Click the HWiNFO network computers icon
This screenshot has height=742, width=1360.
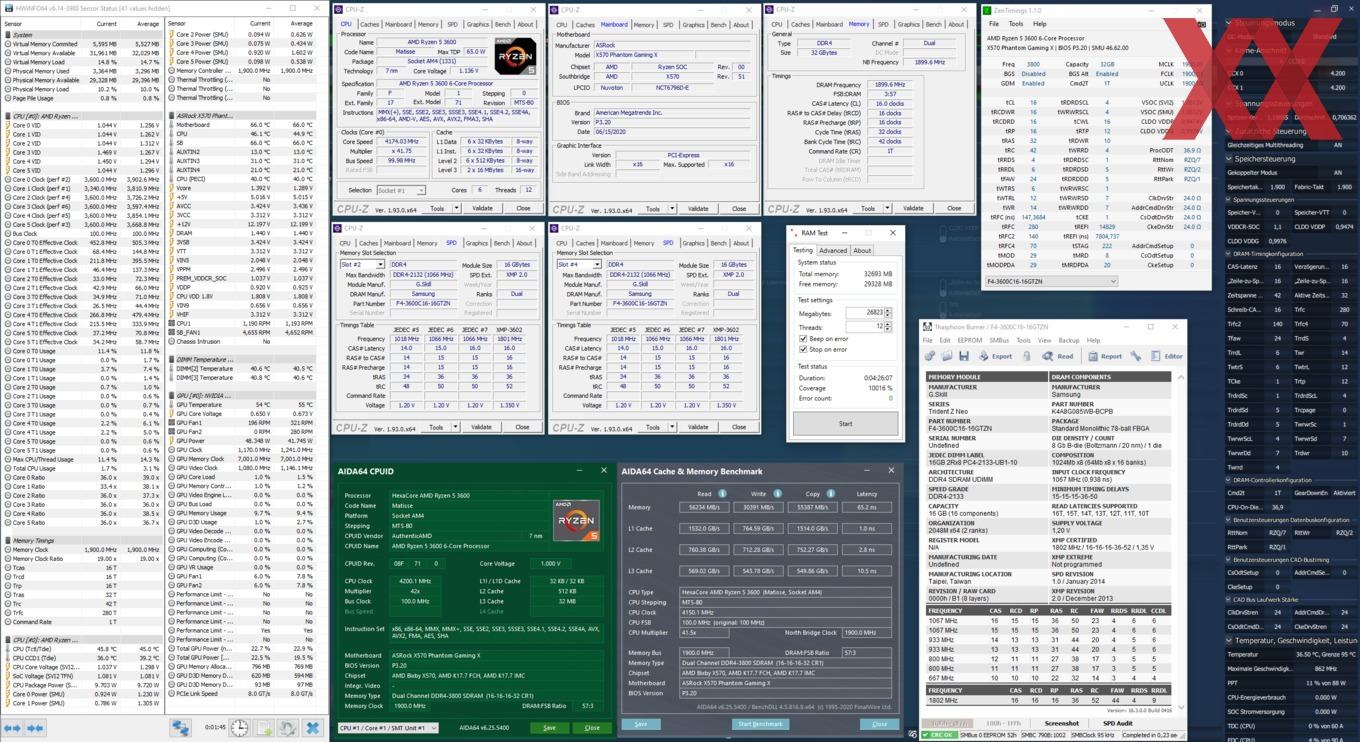180,728
